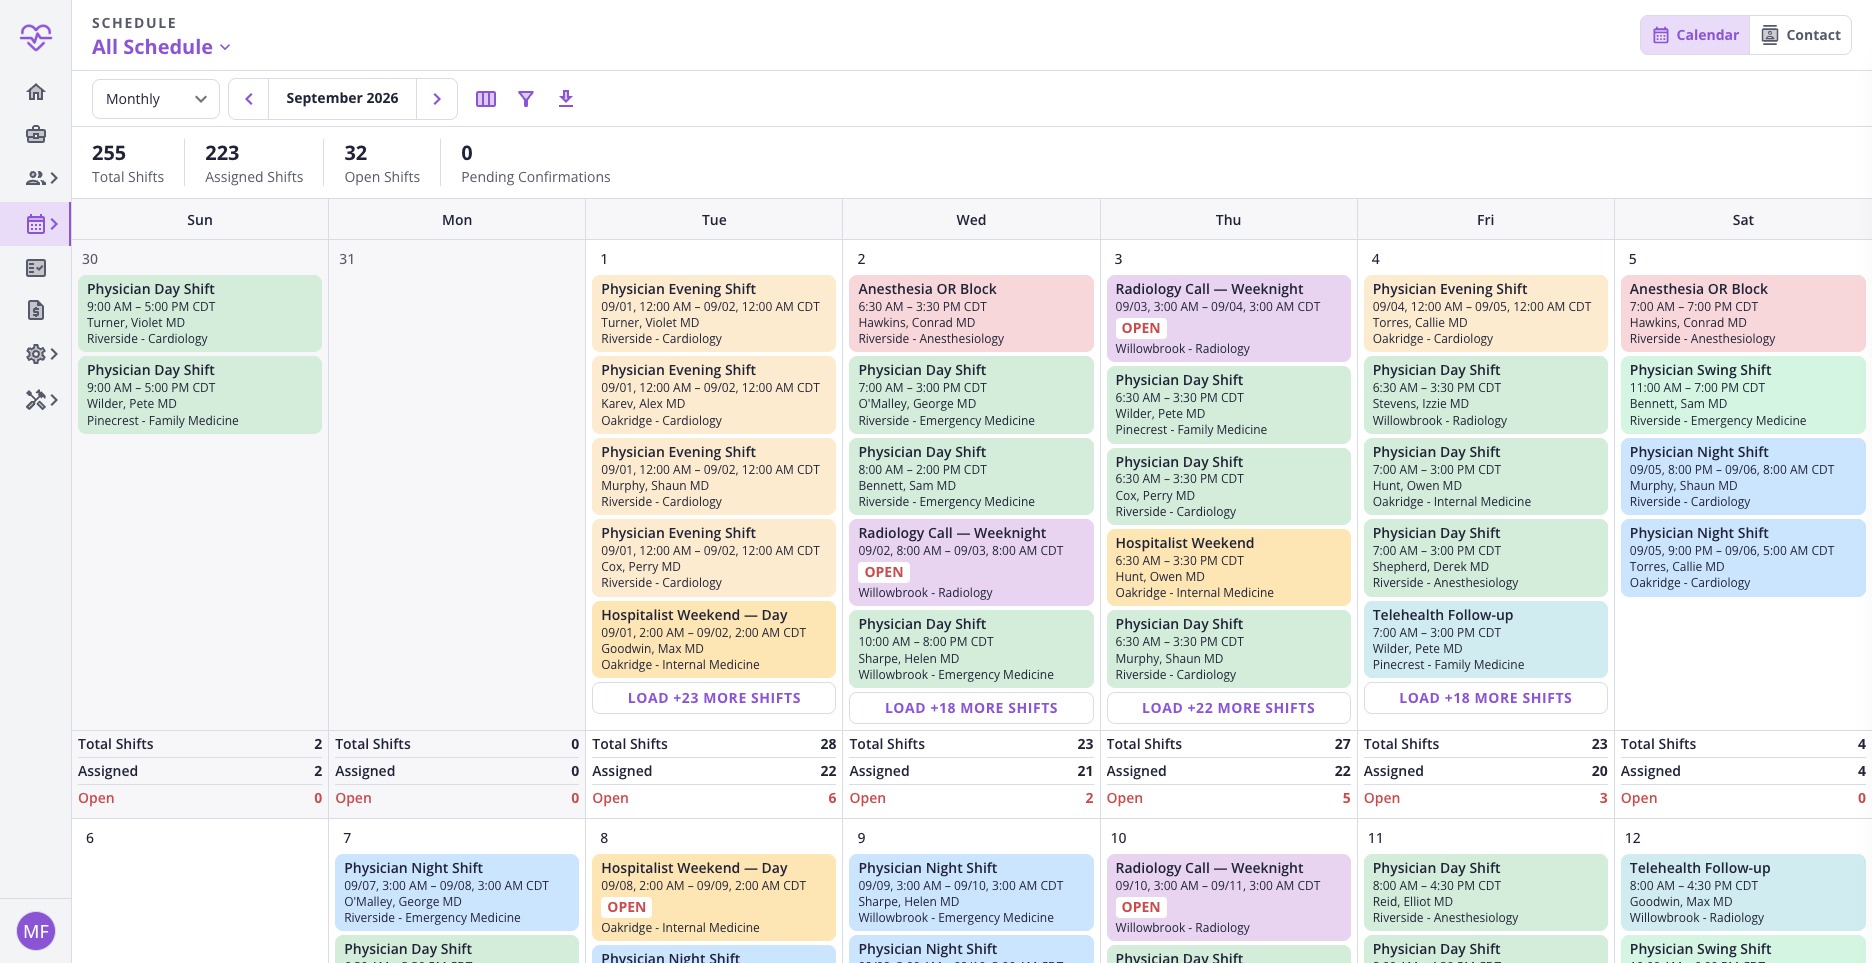Screen dimensions: 1872x963
Task: Open Stevens Izzie Physician Day Shift
Action: point(1485,395)
